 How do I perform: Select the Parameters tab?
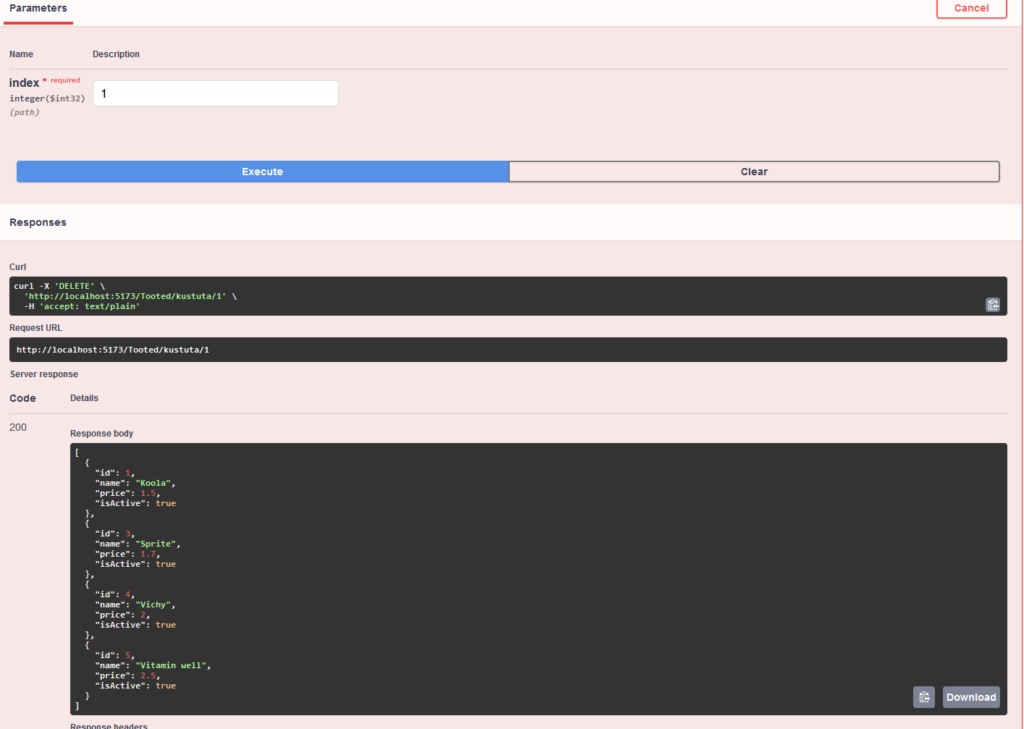pyautogui.click(x=38, y=8)
